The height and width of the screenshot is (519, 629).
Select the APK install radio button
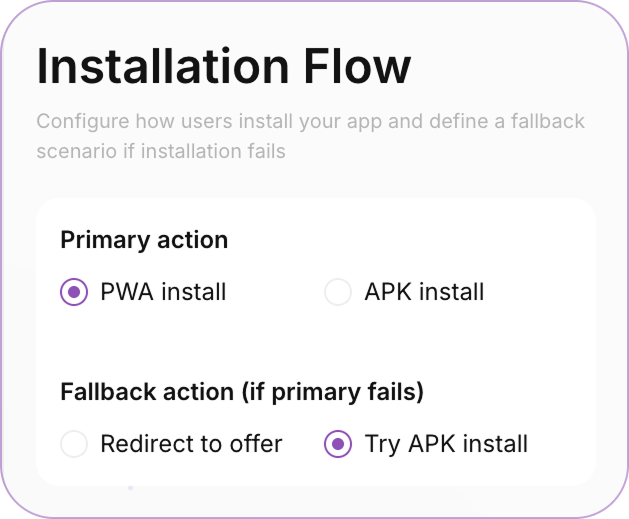click(338, 292)
